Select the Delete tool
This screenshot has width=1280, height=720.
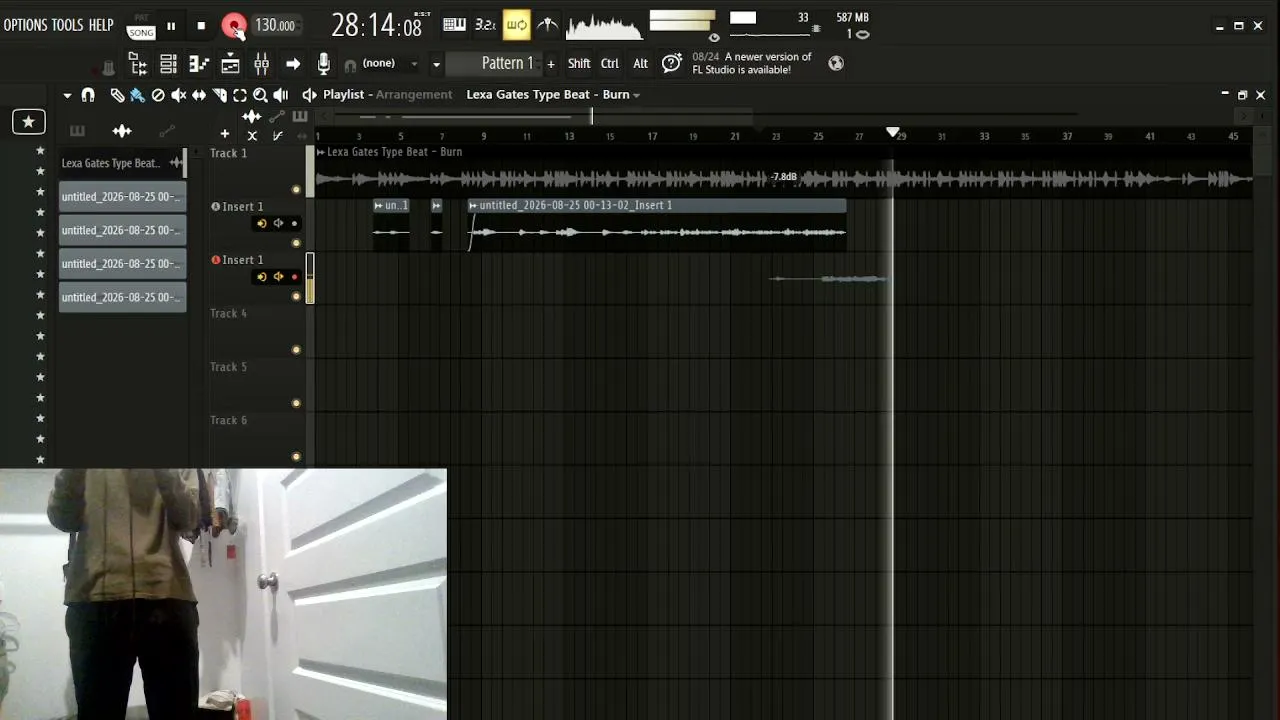click(x=158, y=95)
